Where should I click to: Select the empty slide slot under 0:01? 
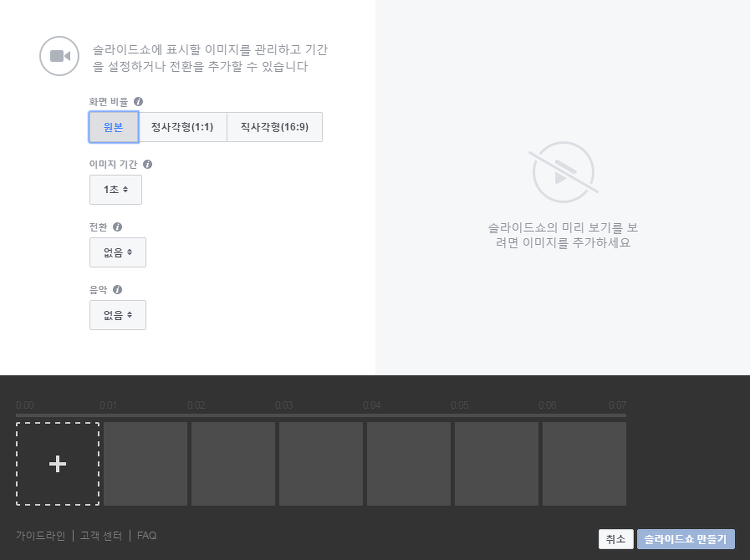145,463
